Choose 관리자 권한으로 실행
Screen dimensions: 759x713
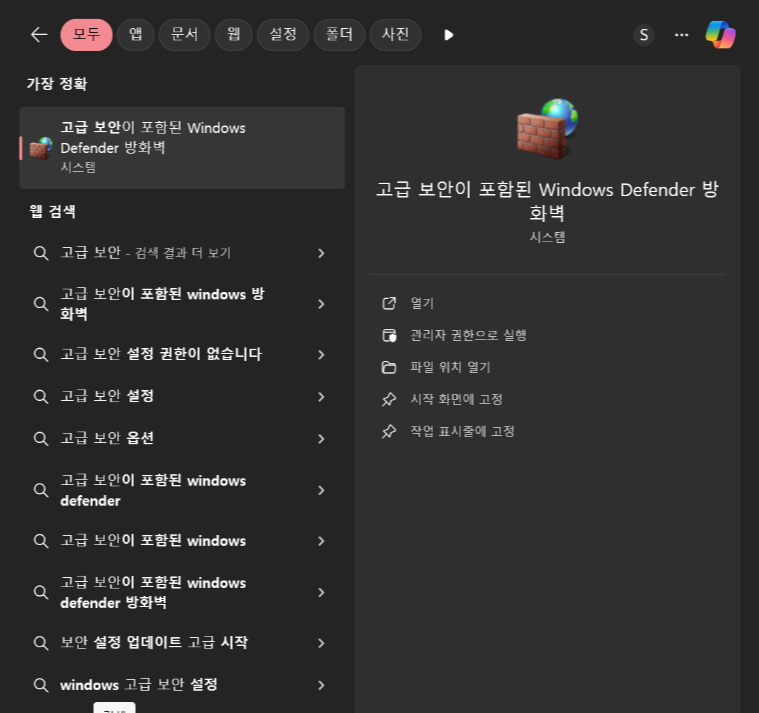(x=468, y=335)
